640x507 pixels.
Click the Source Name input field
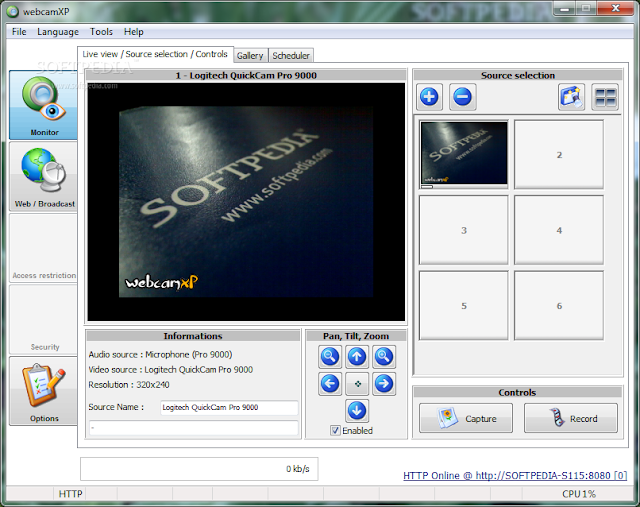[229, 407]
